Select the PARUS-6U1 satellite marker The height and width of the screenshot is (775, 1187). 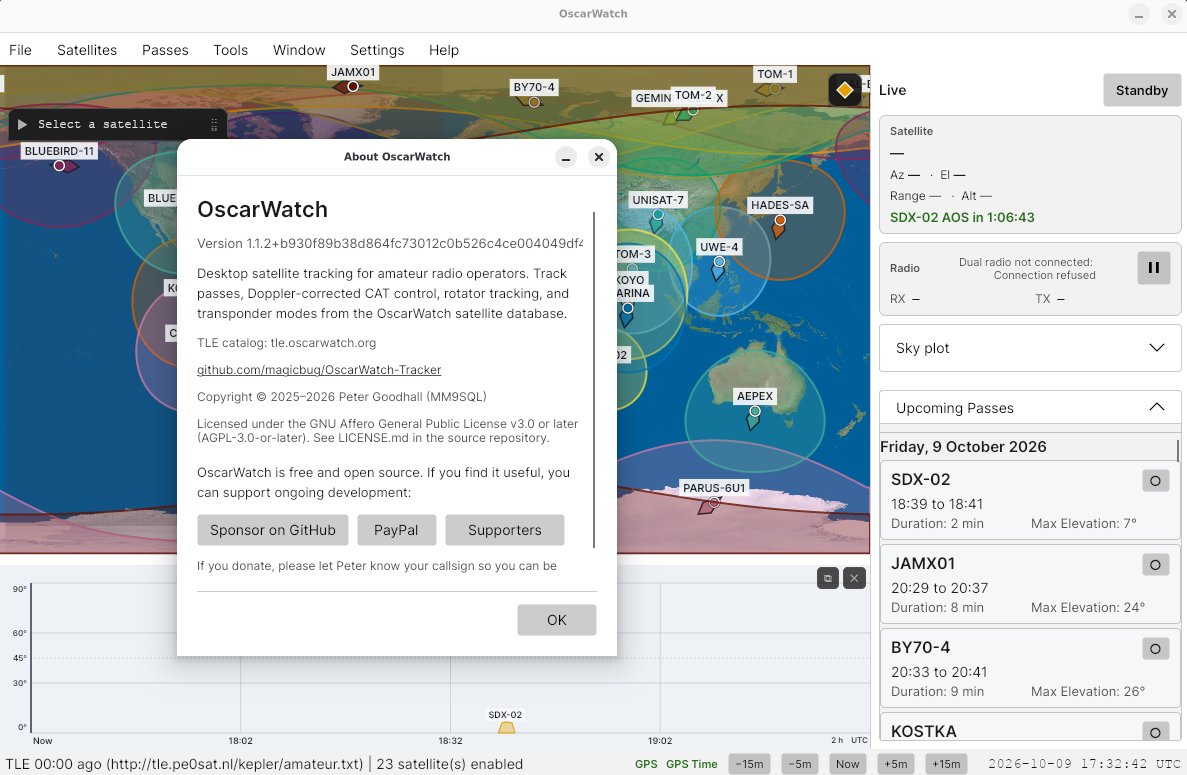714,503
